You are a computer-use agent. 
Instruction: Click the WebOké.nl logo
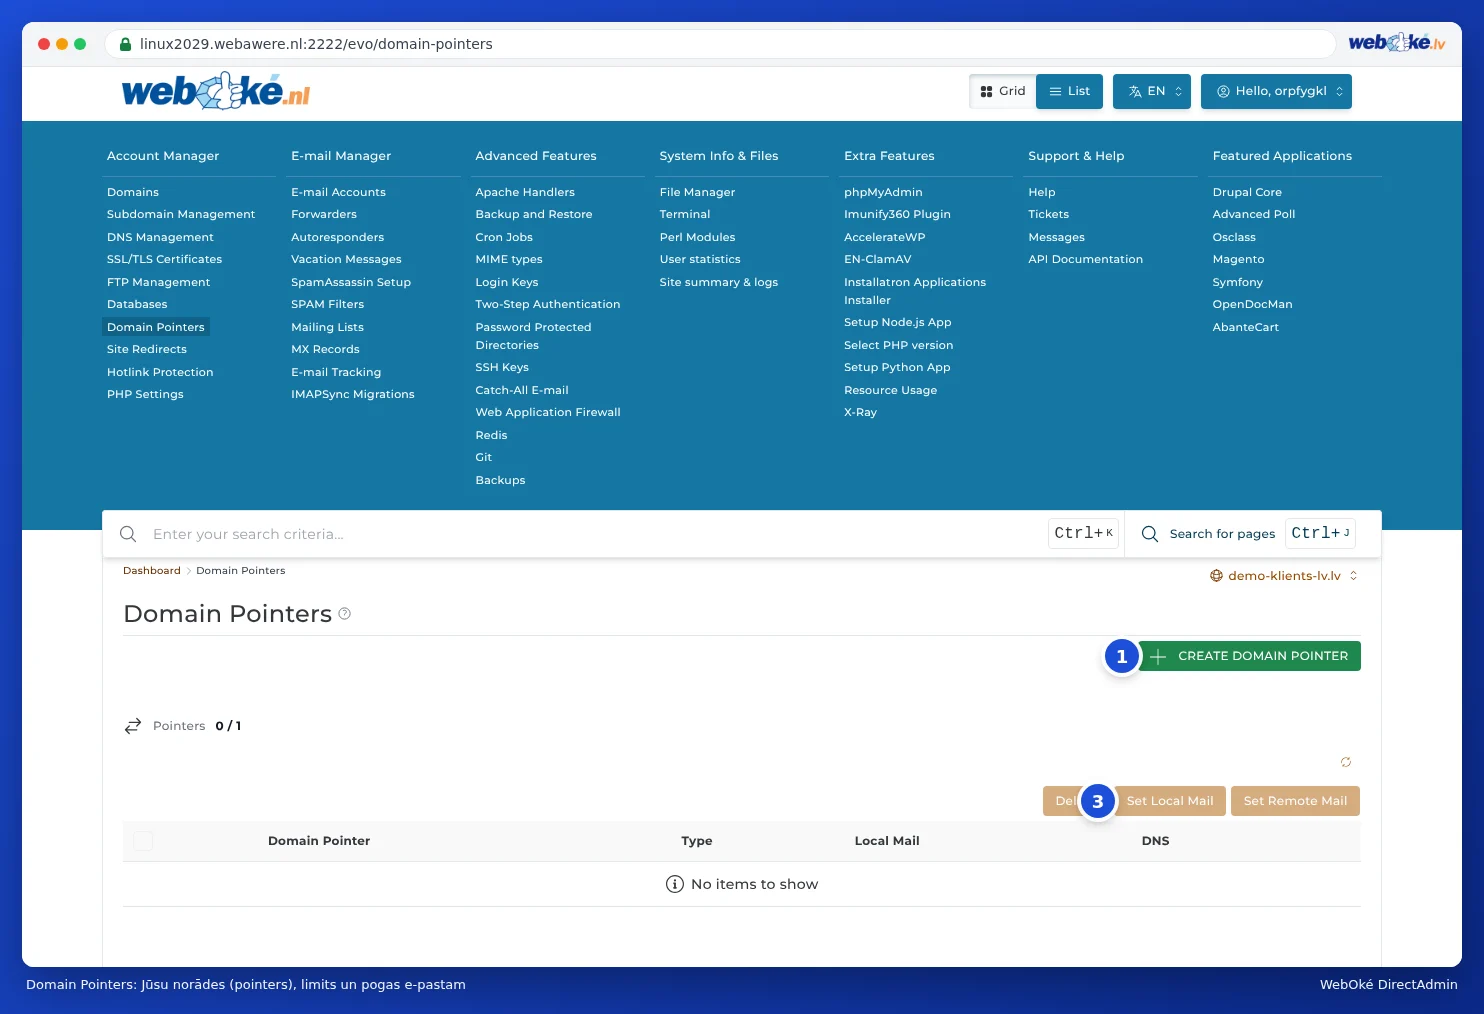click(x=216, y=91)
